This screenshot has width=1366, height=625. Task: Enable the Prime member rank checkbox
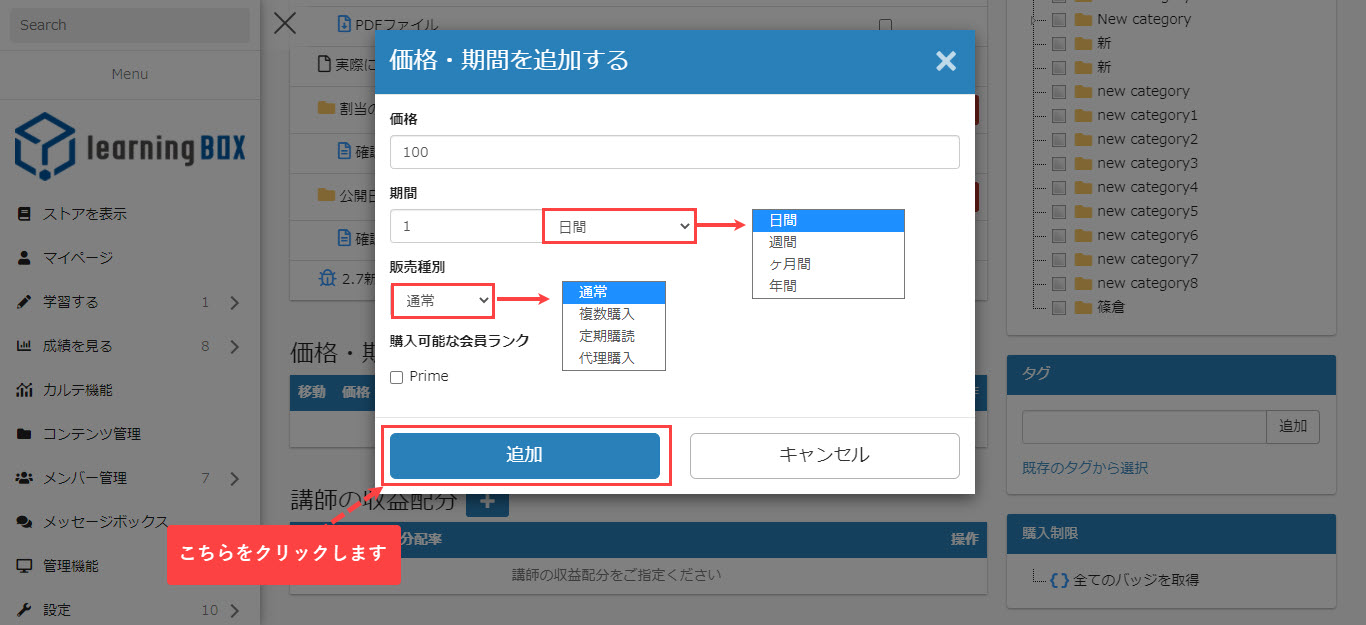(x=397, y=377)
